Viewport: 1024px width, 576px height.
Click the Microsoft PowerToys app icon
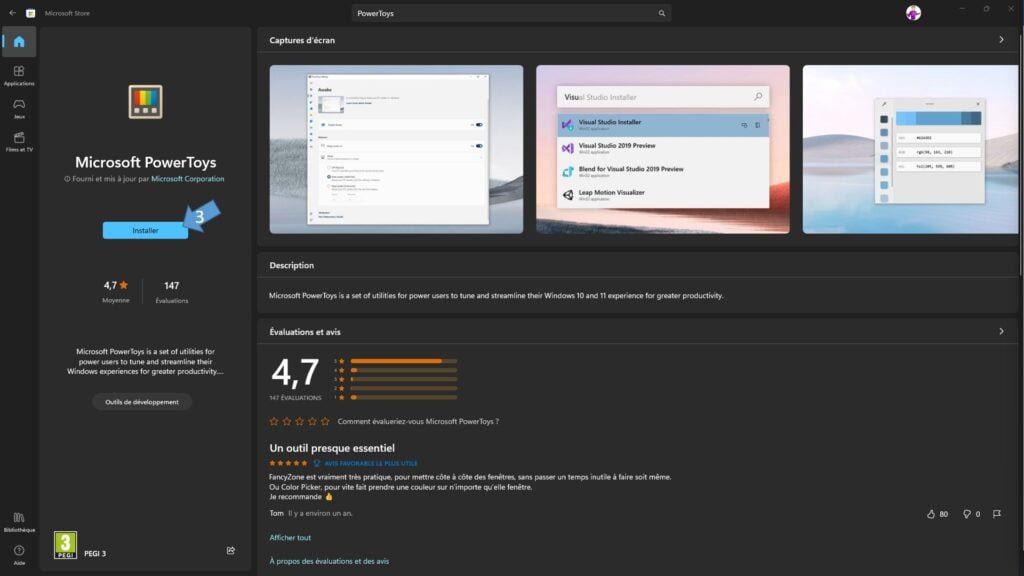click(x=145, y=102)
